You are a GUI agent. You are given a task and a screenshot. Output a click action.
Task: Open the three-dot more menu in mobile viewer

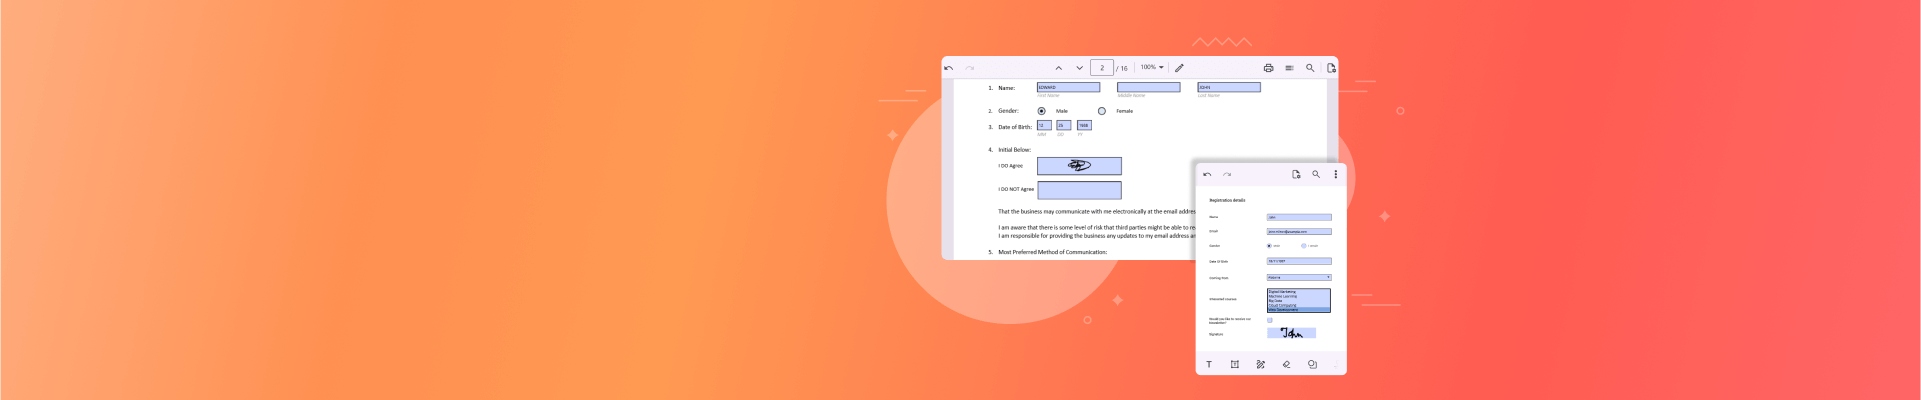1335,174
